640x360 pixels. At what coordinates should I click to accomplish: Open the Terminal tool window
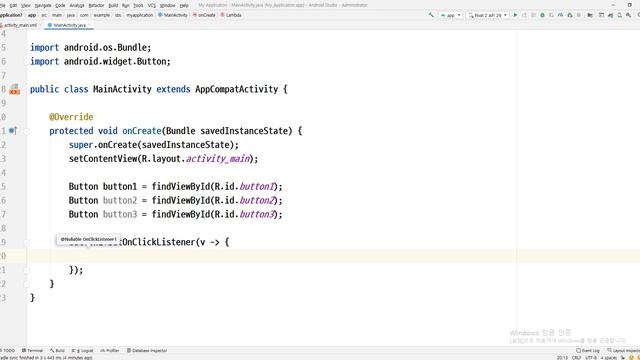coord(32,351)
